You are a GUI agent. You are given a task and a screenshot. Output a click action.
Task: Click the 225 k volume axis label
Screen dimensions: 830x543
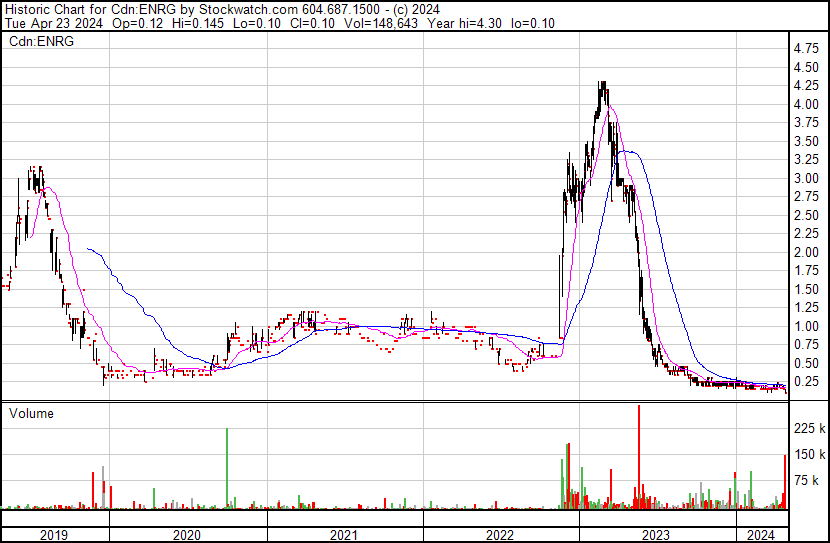tap(809, 428)
